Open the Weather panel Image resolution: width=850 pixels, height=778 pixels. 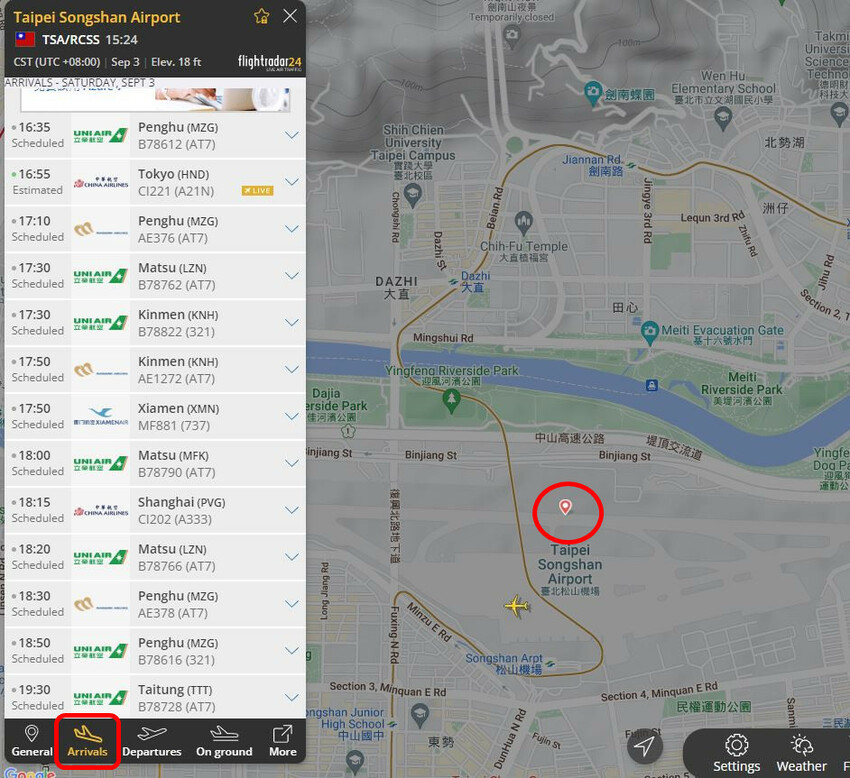[801, 746]
